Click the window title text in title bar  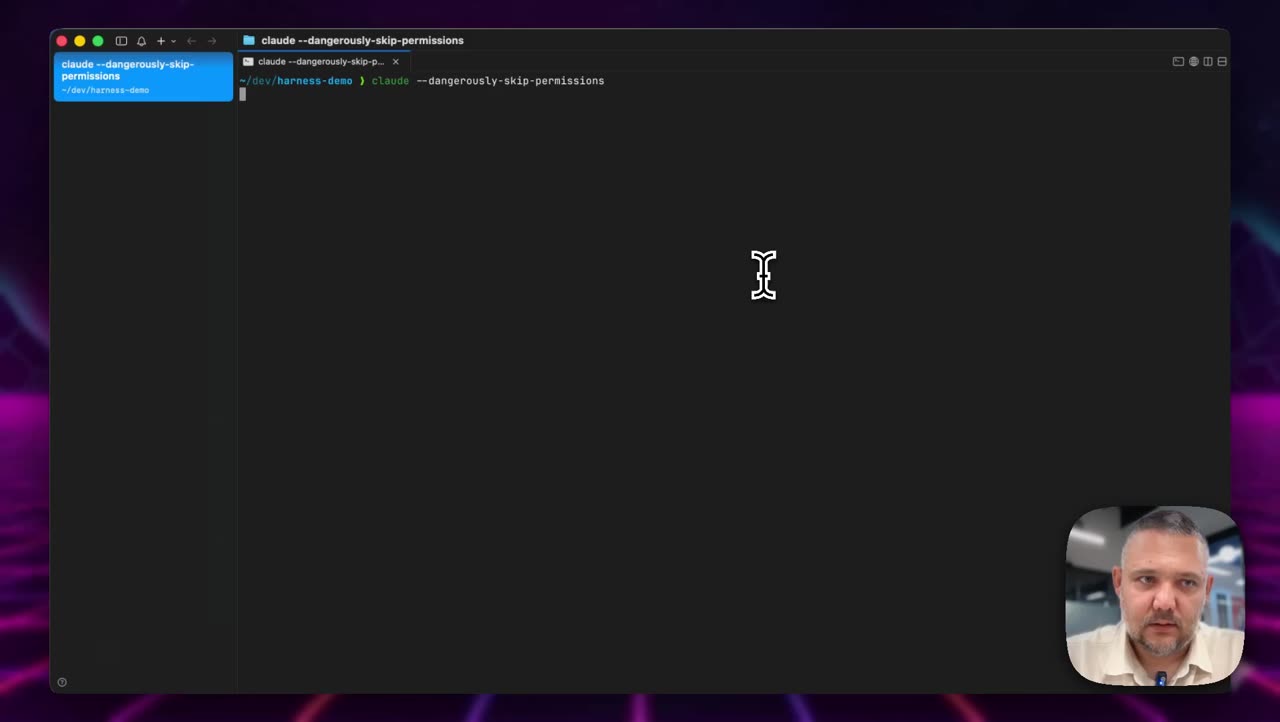[362, 40]
